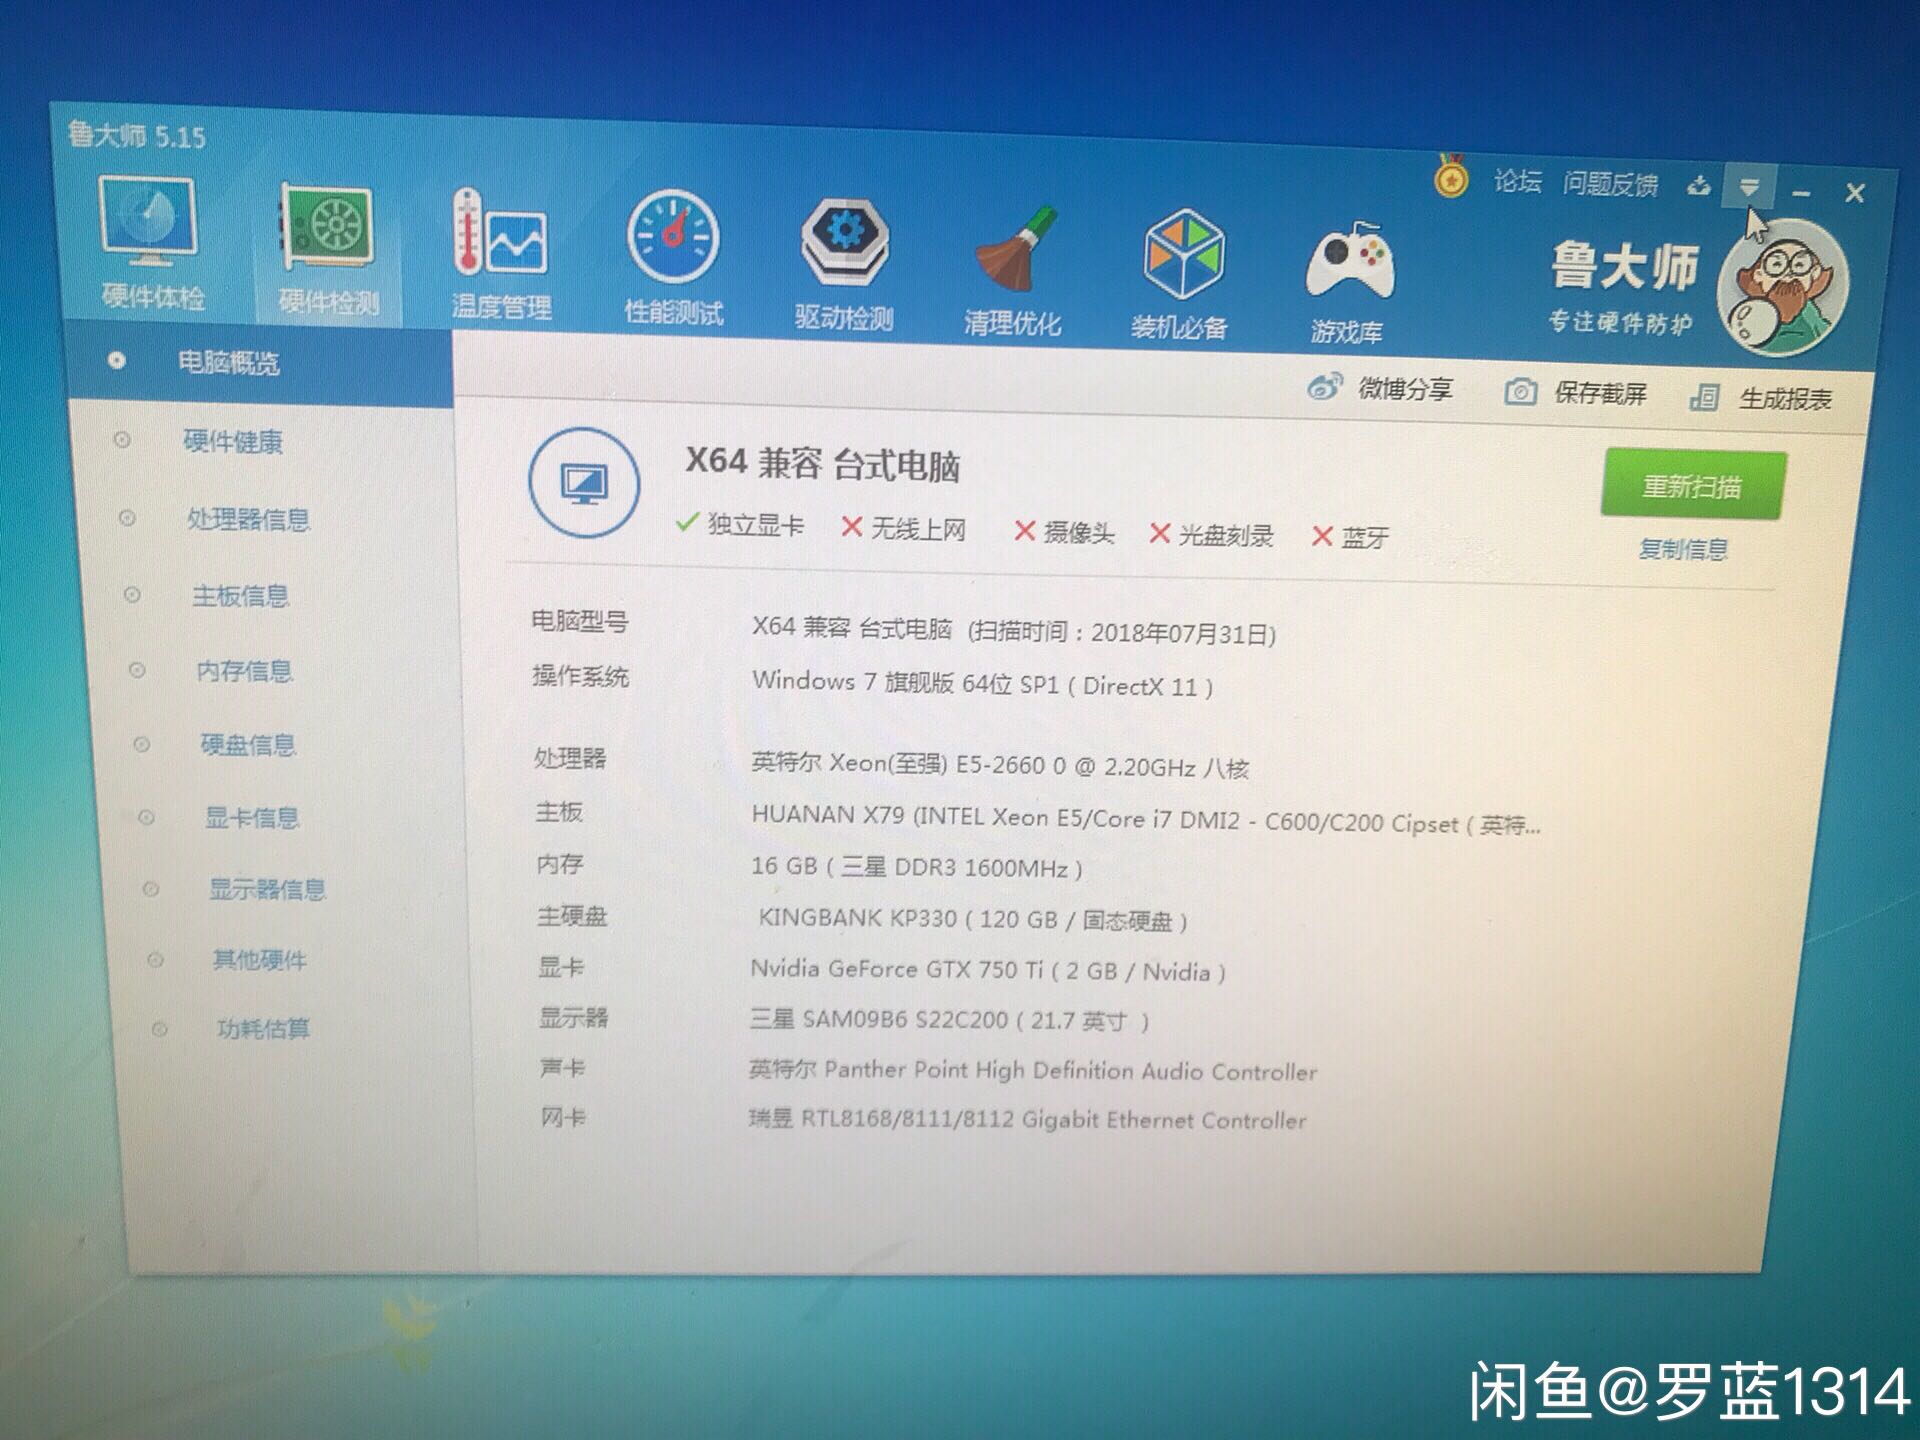Open the title bar dropdown menu arrow
This screenshot has height=1440, width=1920.
(x=1748, y=187)
